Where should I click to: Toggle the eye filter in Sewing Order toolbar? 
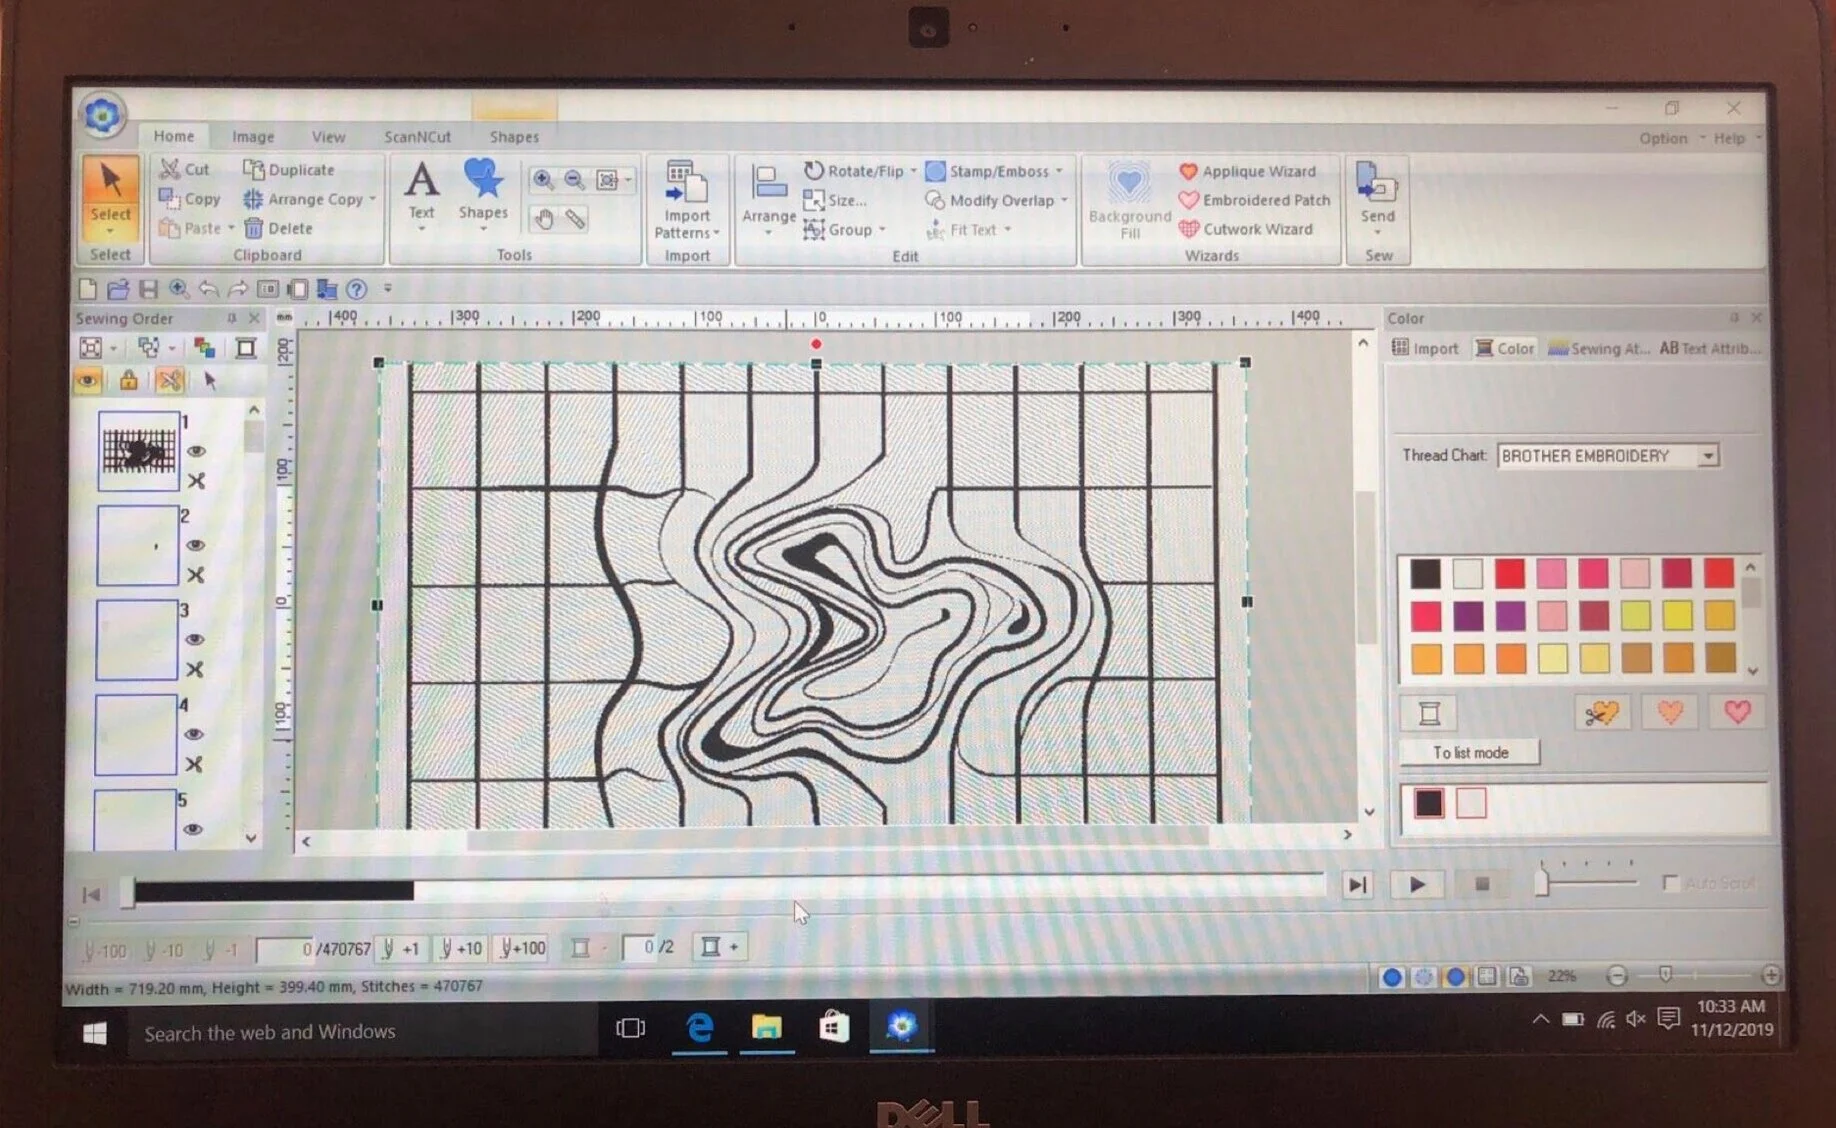pos(88,380)
